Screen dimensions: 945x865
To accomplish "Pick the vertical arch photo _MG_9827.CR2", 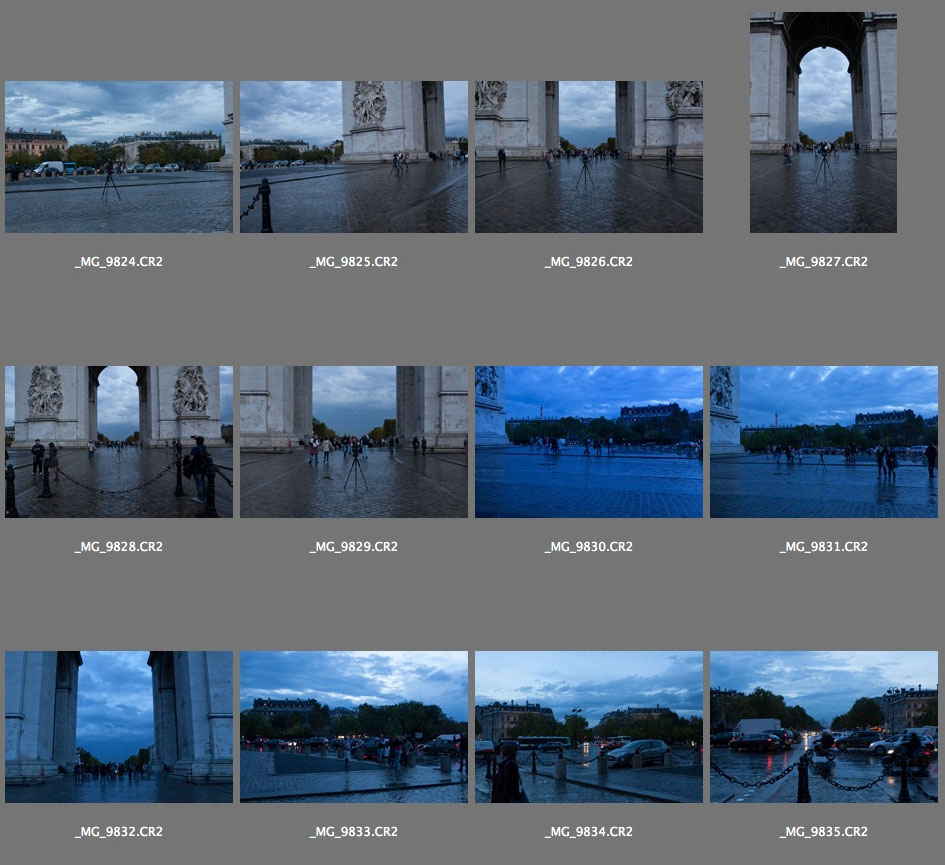I will click(823, 122).
